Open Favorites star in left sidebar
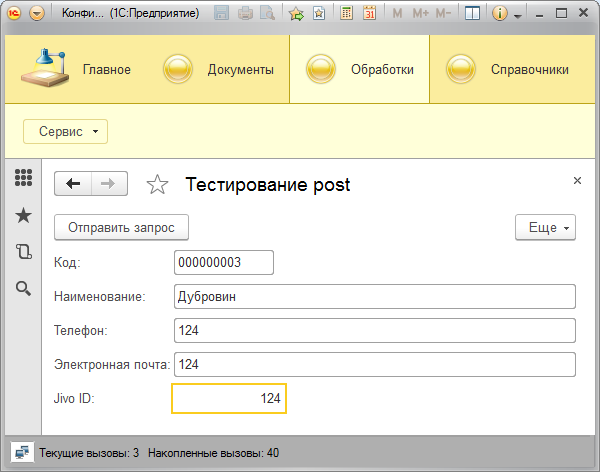This screenshot has width=600, height=472. (23, 216)
